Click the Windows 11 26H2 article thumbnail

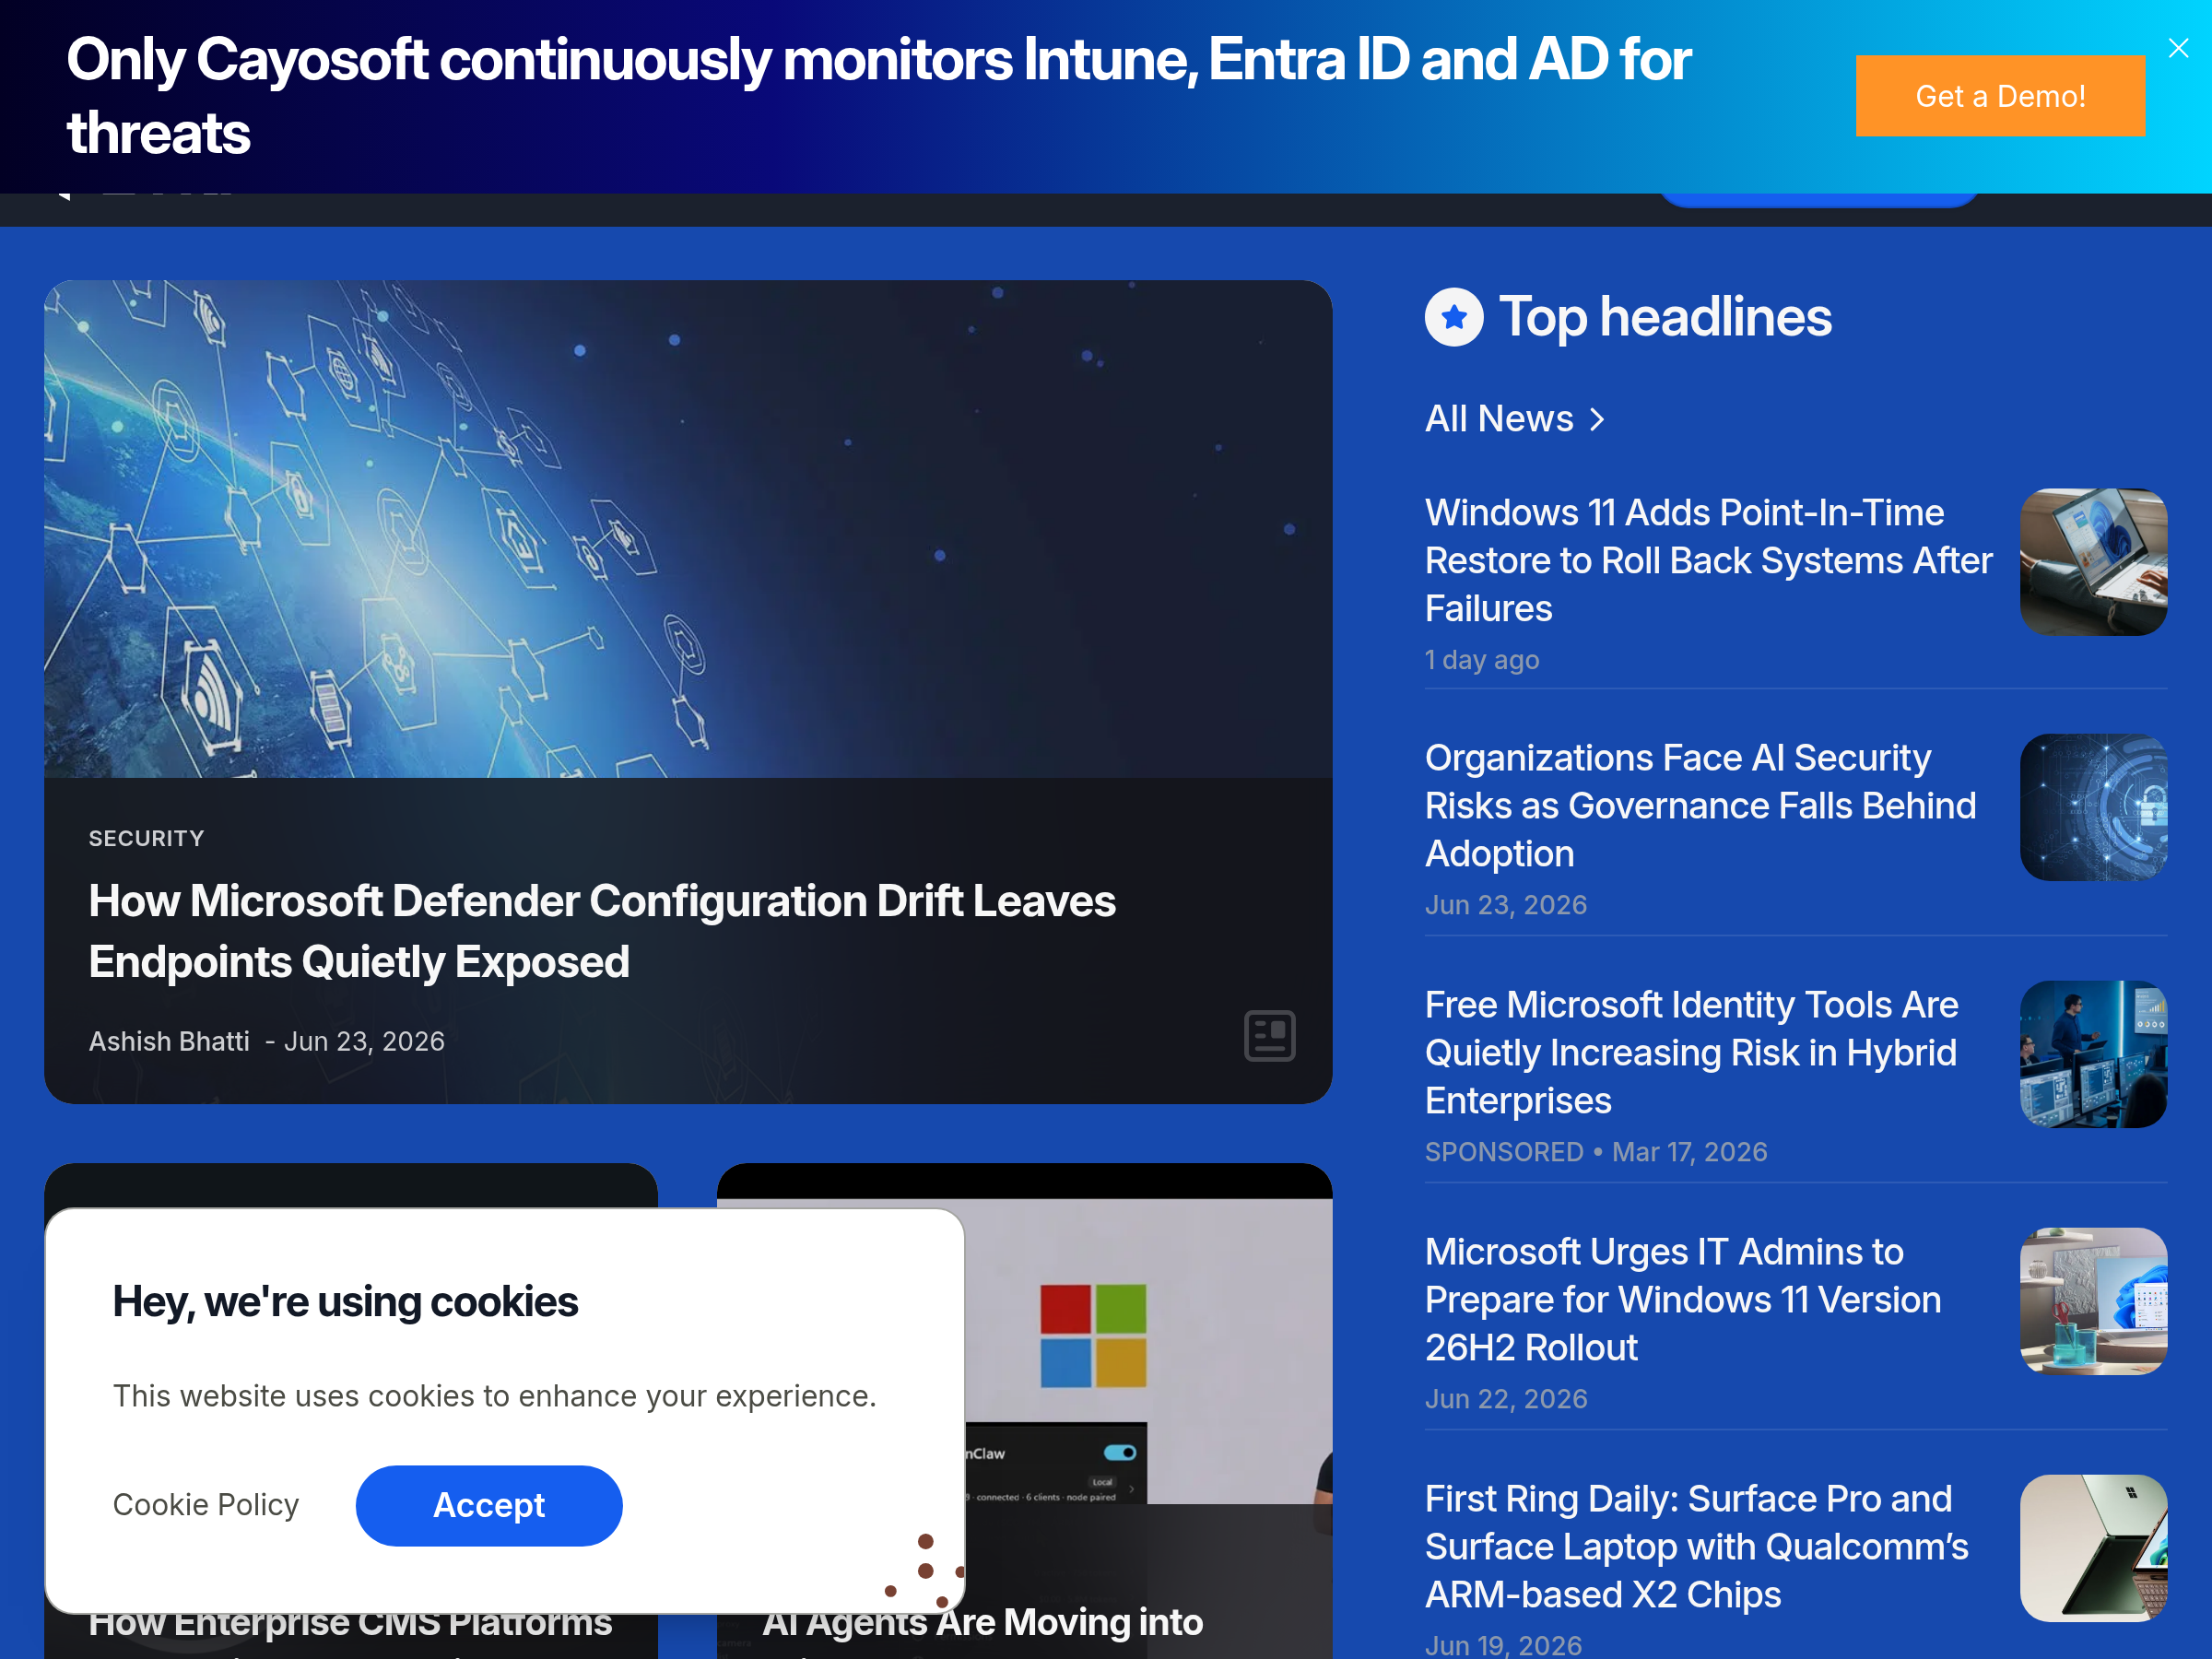click(x=2093, y=1301)
